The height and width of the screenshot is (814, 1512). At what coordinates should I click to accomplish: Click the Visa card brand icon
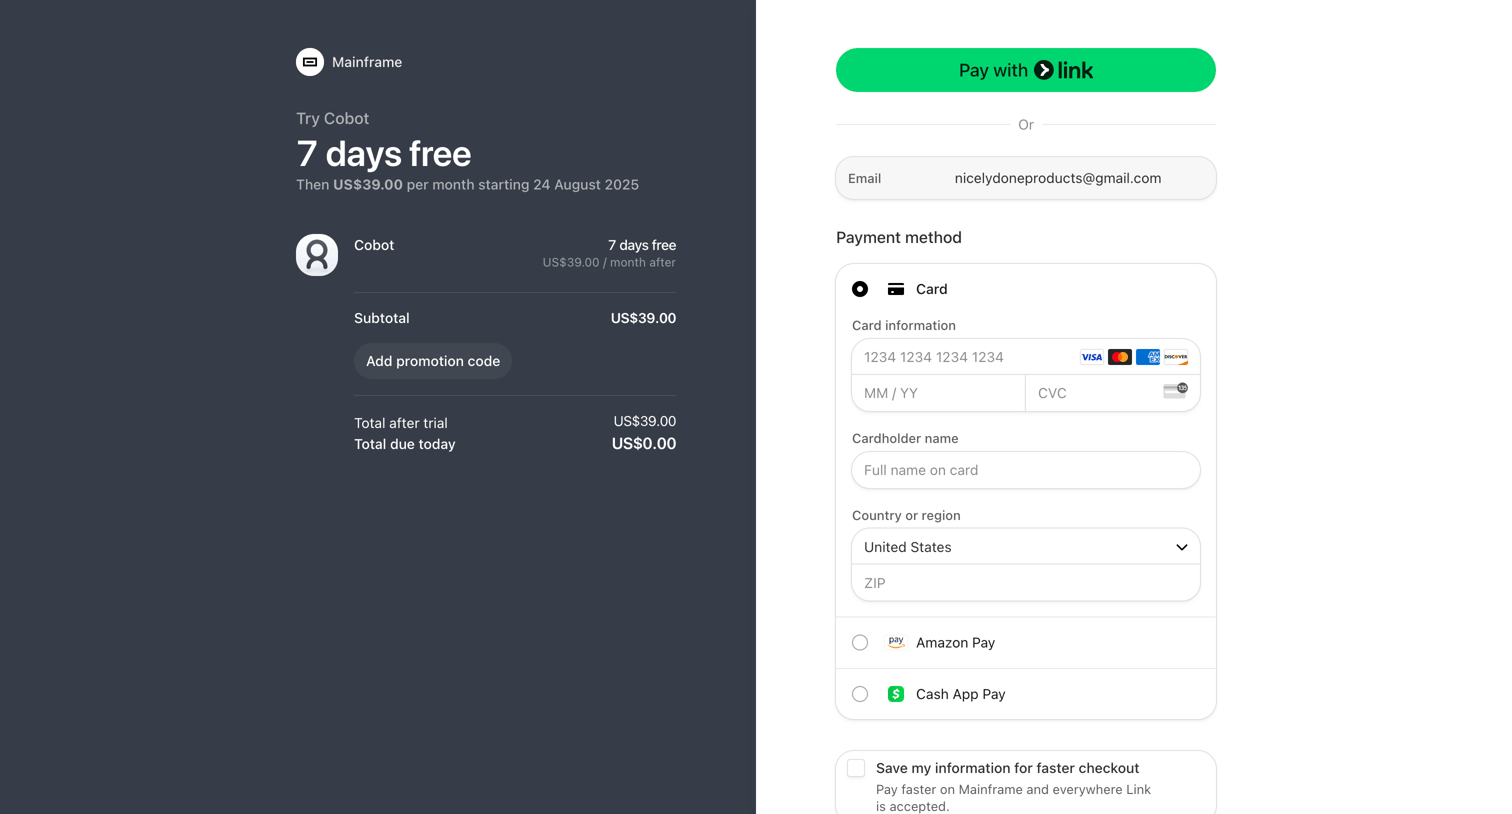[x=1092, y=357]
